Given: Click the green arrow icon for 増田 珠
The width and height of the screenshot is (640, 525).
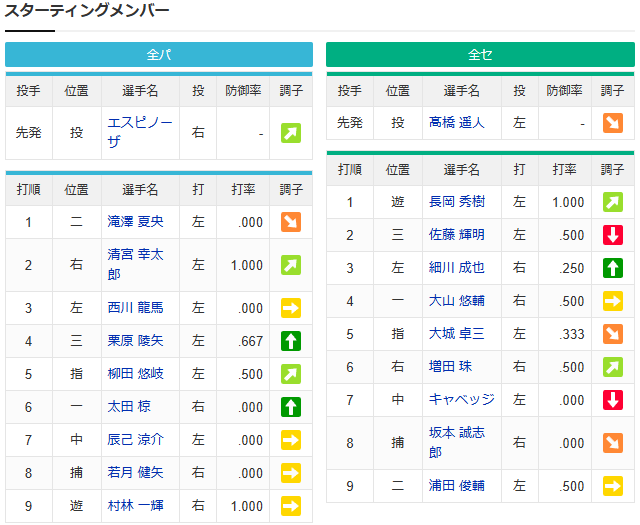Looking at the screenshot, I should tap(613, 367).
